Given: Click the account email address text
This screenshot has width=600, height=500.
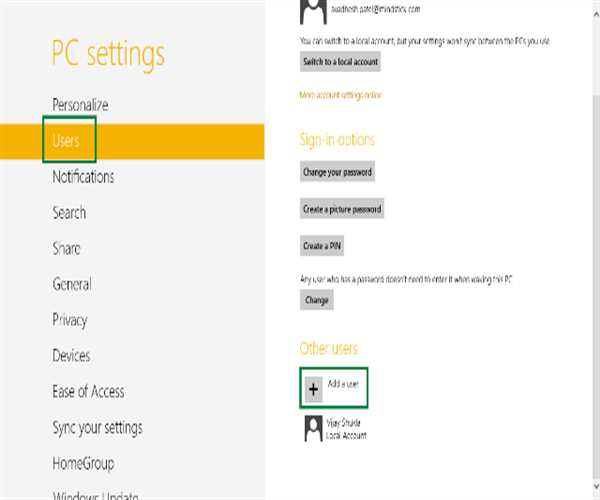Looking at the screenshot, I should pyautogui.click(x=375, y=9).
